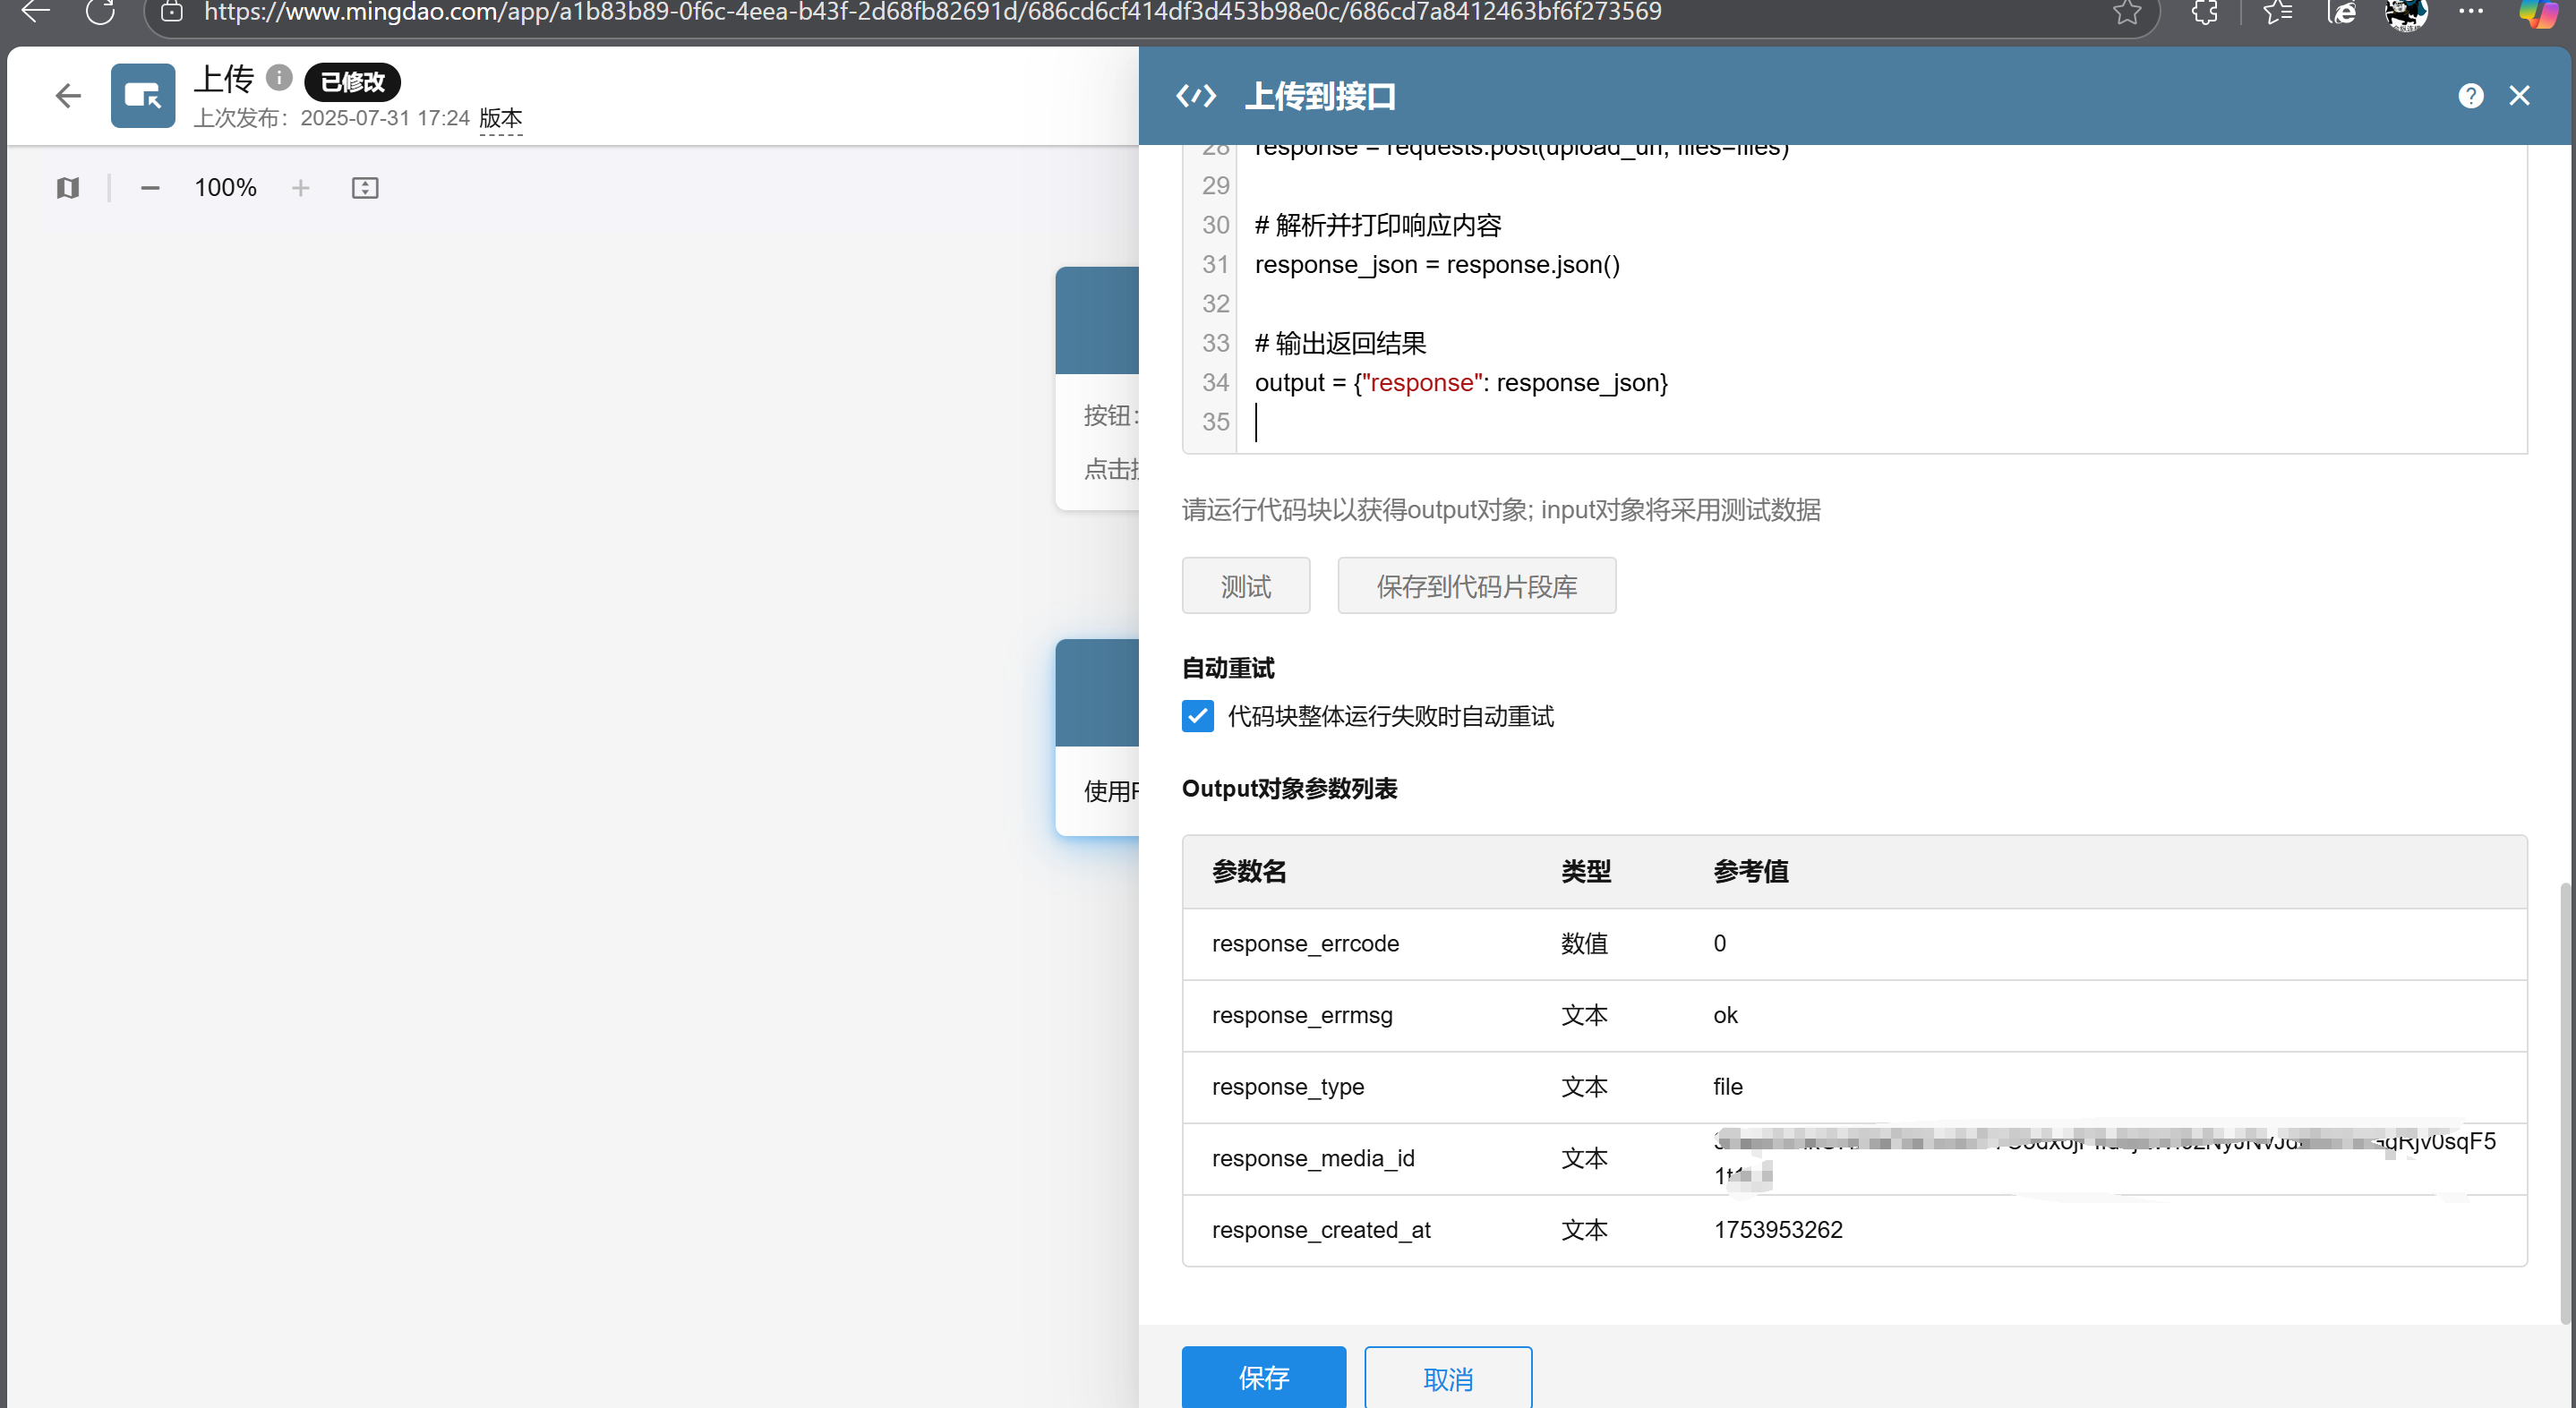
Task: Open help icon in code panel header
Action: point(2470,96)
